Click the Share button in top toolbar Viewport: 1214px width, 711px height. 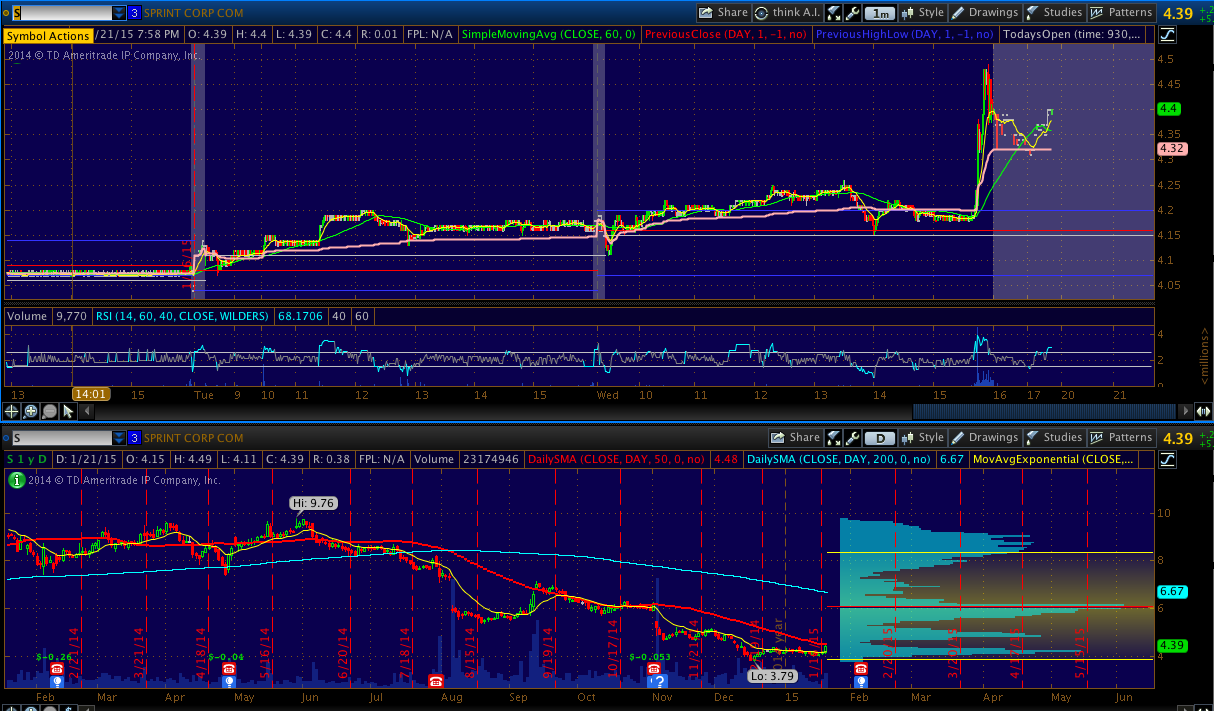point(723,13)
